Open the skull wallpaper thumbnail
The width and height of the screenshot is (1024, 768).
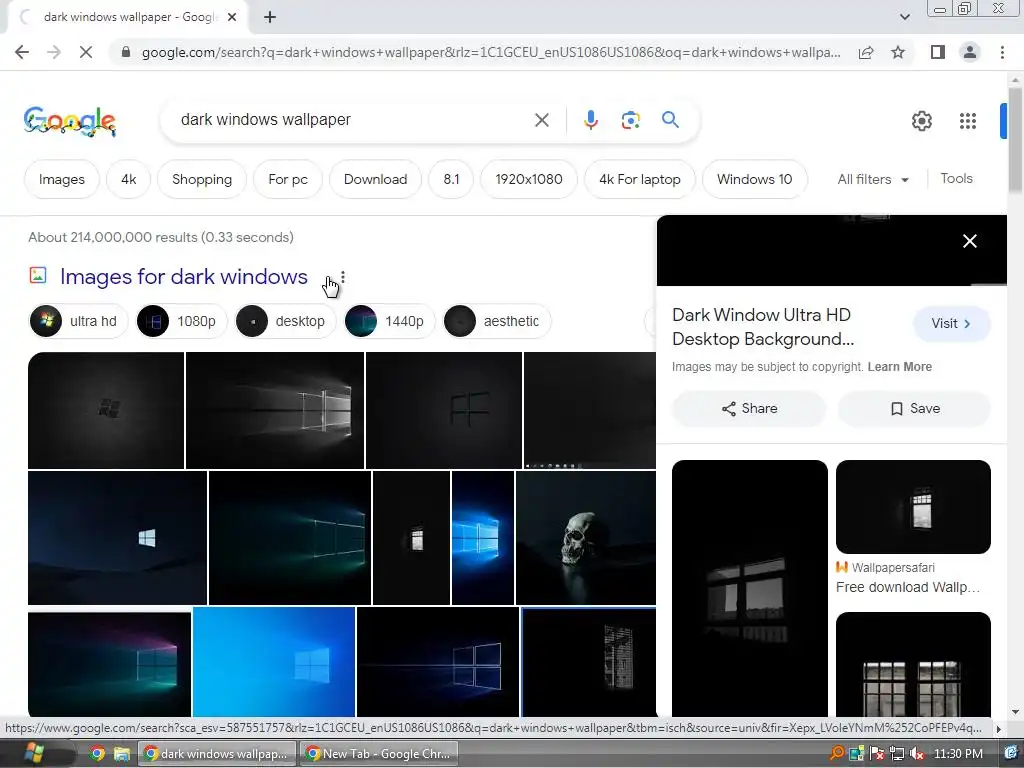tap(585, 538)
